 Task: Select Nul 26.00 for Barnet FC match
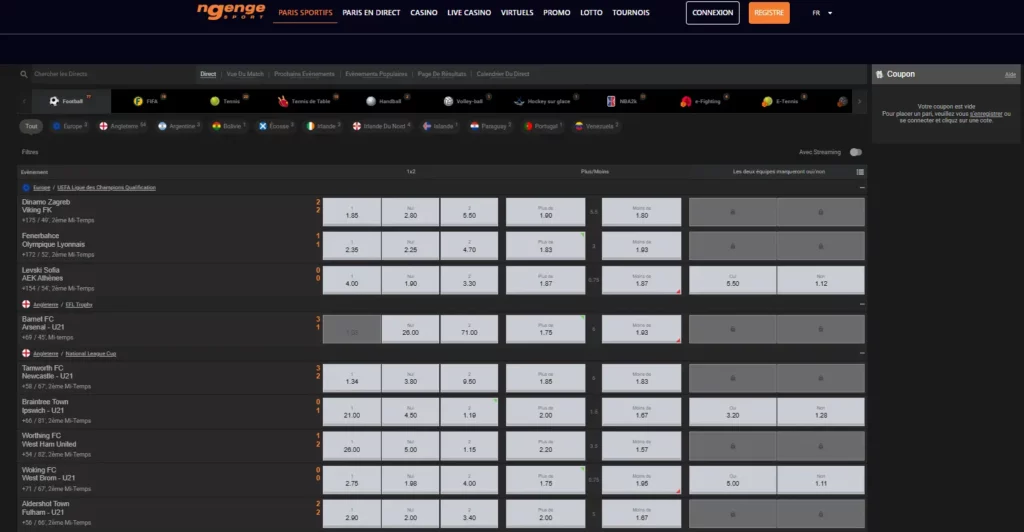(410, 329)
